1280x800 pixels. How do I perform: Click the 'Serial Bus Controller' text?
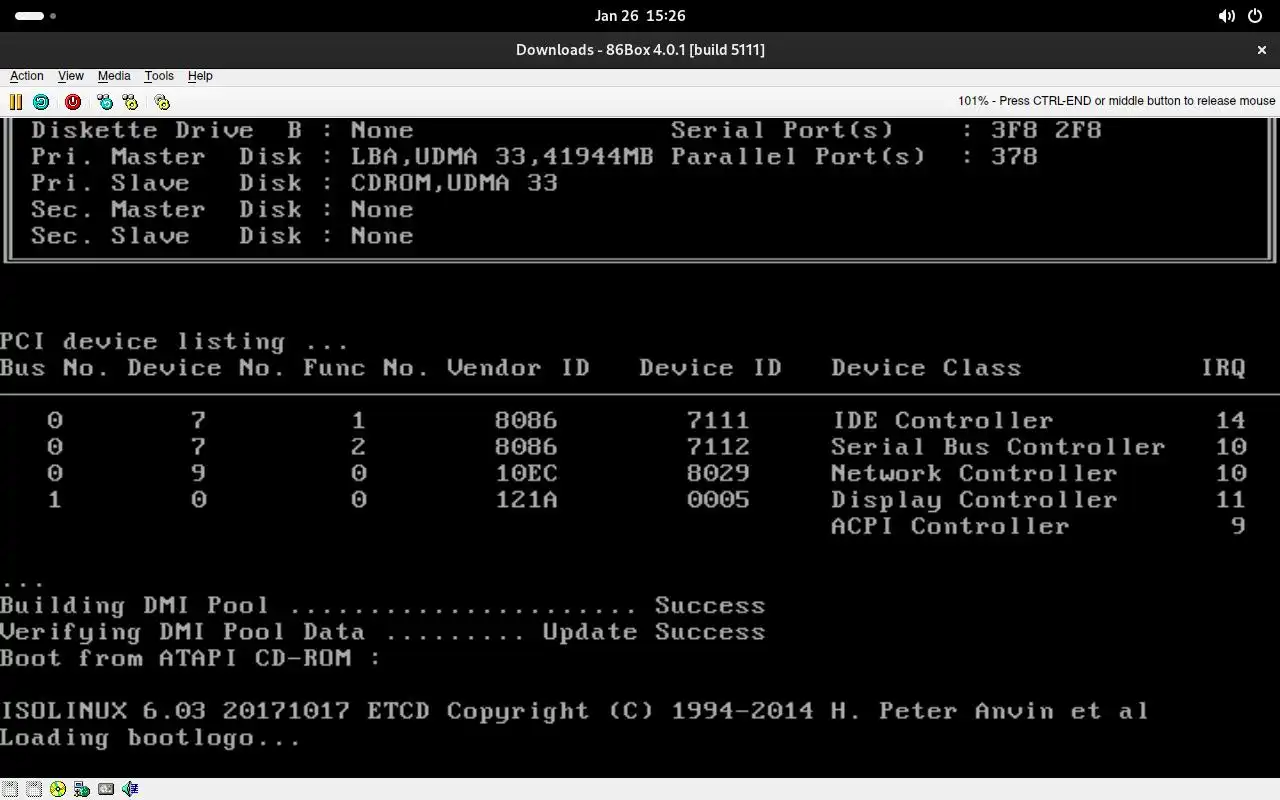click(998, 448)
